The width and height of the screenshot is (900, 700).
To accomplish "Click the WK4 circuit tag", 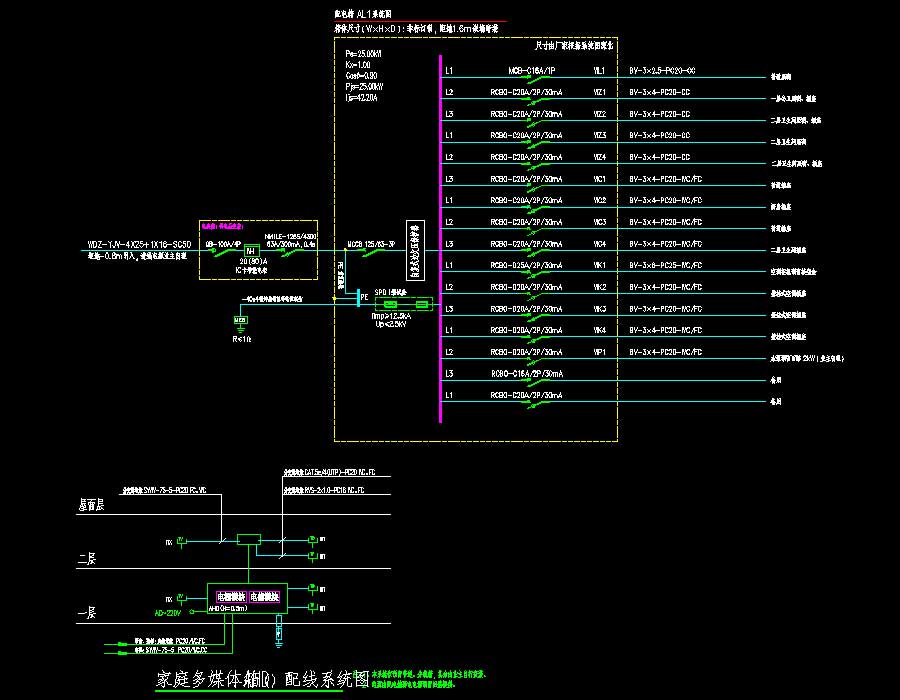I will click(x=600, y=330).
